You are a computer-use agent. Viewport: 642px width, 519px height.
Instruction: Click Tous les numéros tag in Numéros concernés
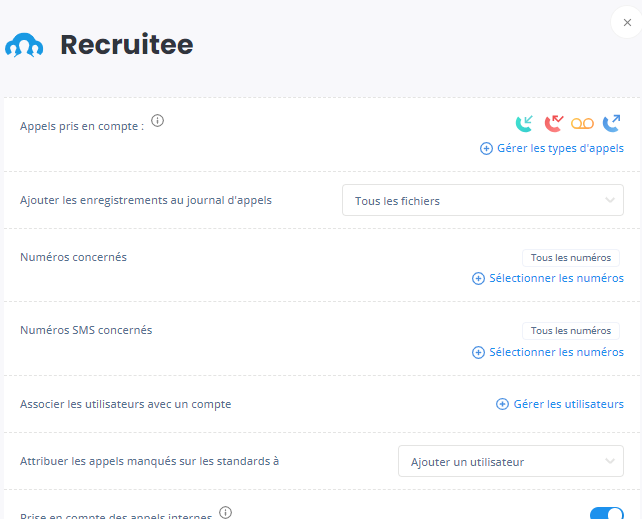571,258
